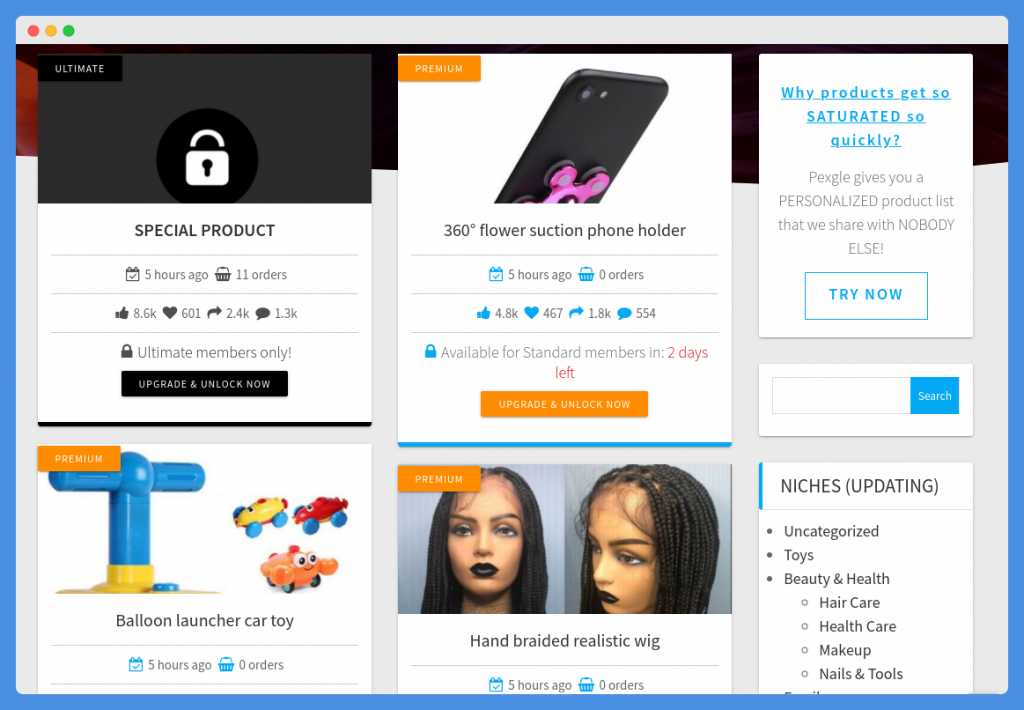
Task: Click the comment bubble icon beside 1.3k
Action: 263,314
